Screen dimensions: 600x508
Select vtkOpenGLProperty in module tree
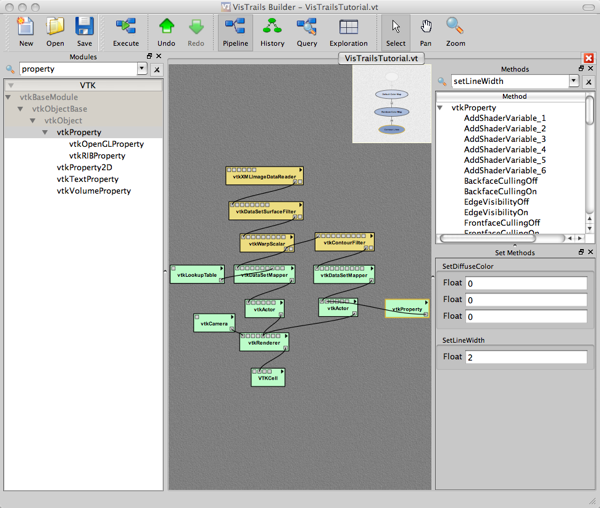[x=106, y=144]
